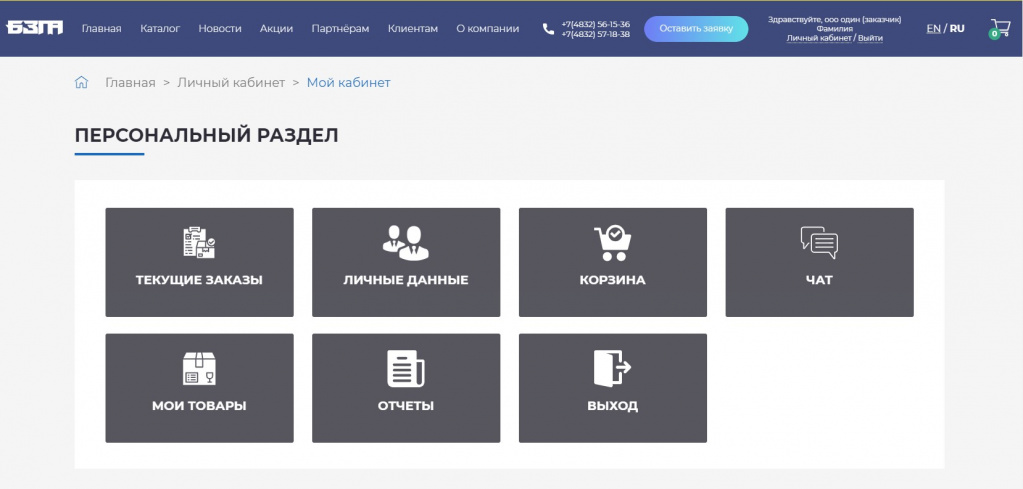The image size is (1023, 489).
Task: Click phone number +7(4832) 57-18-38
Action: click(596, 34)
